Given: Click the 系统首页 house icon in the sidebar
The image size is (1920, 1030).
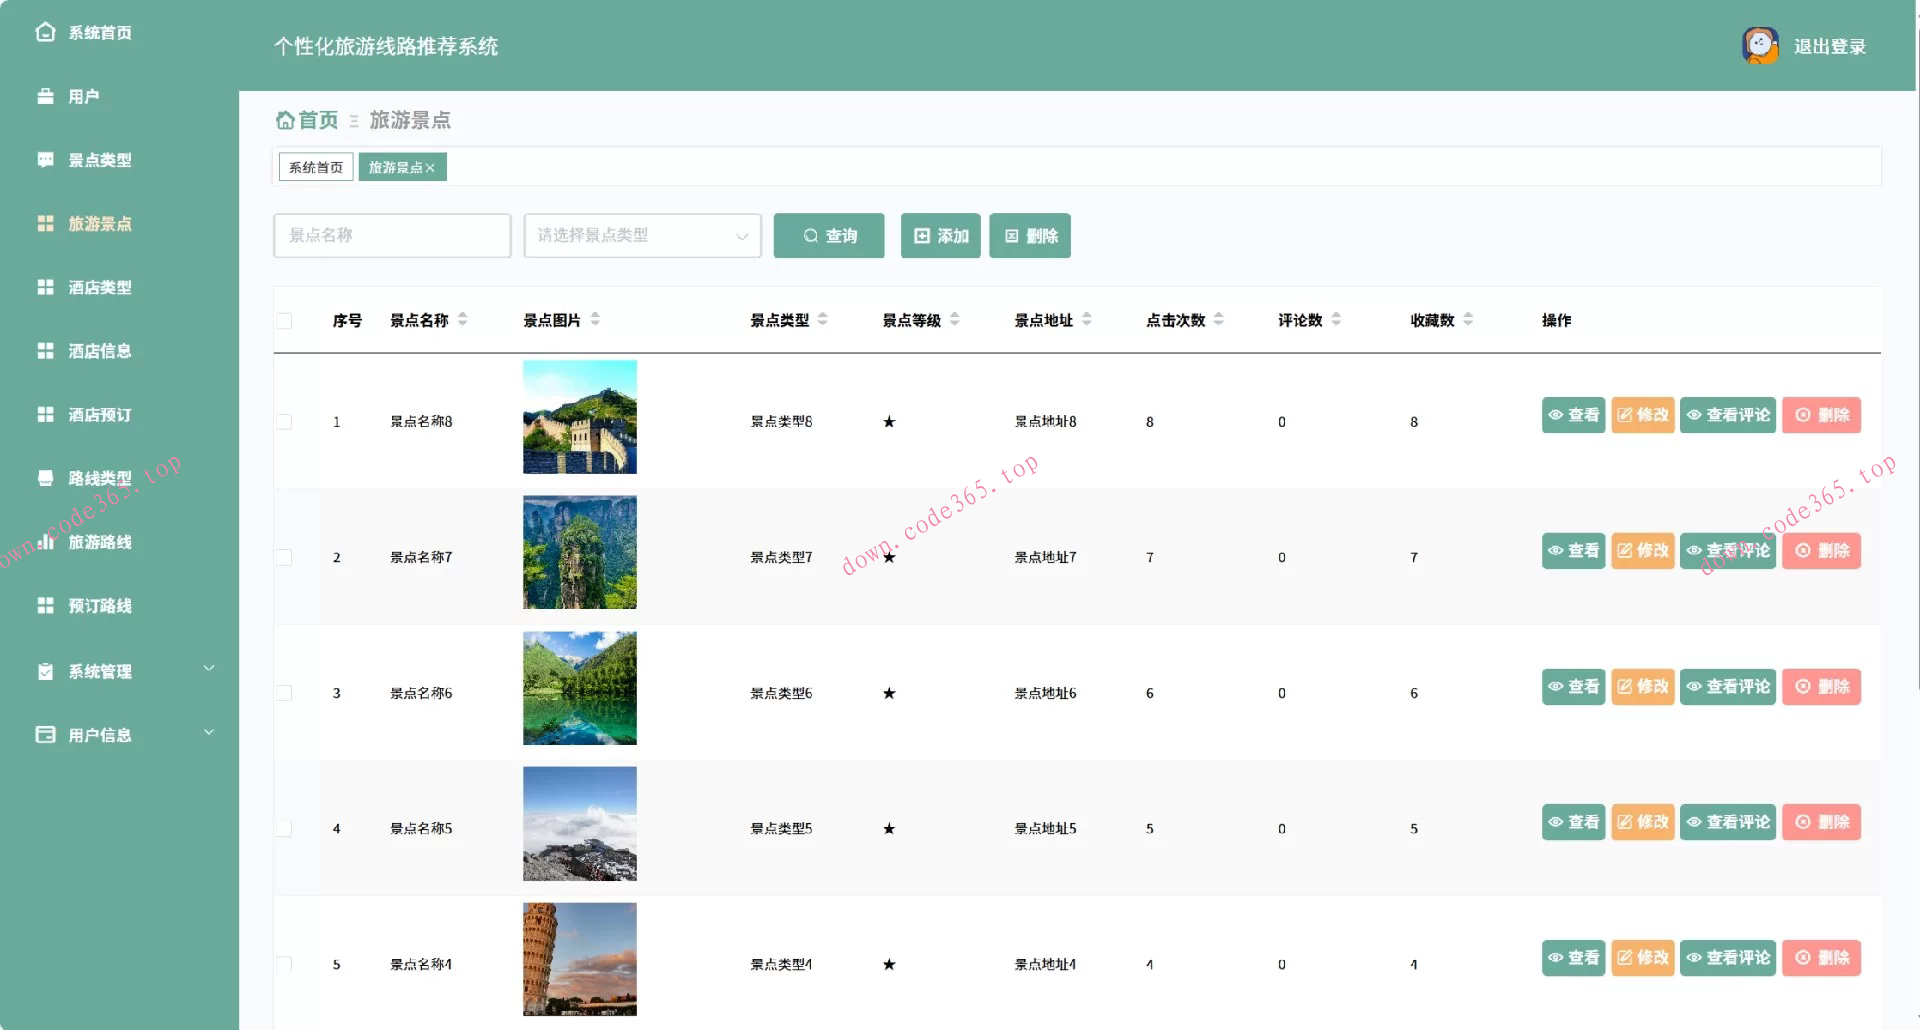Looking at the screenshot, I should point(45,32).
